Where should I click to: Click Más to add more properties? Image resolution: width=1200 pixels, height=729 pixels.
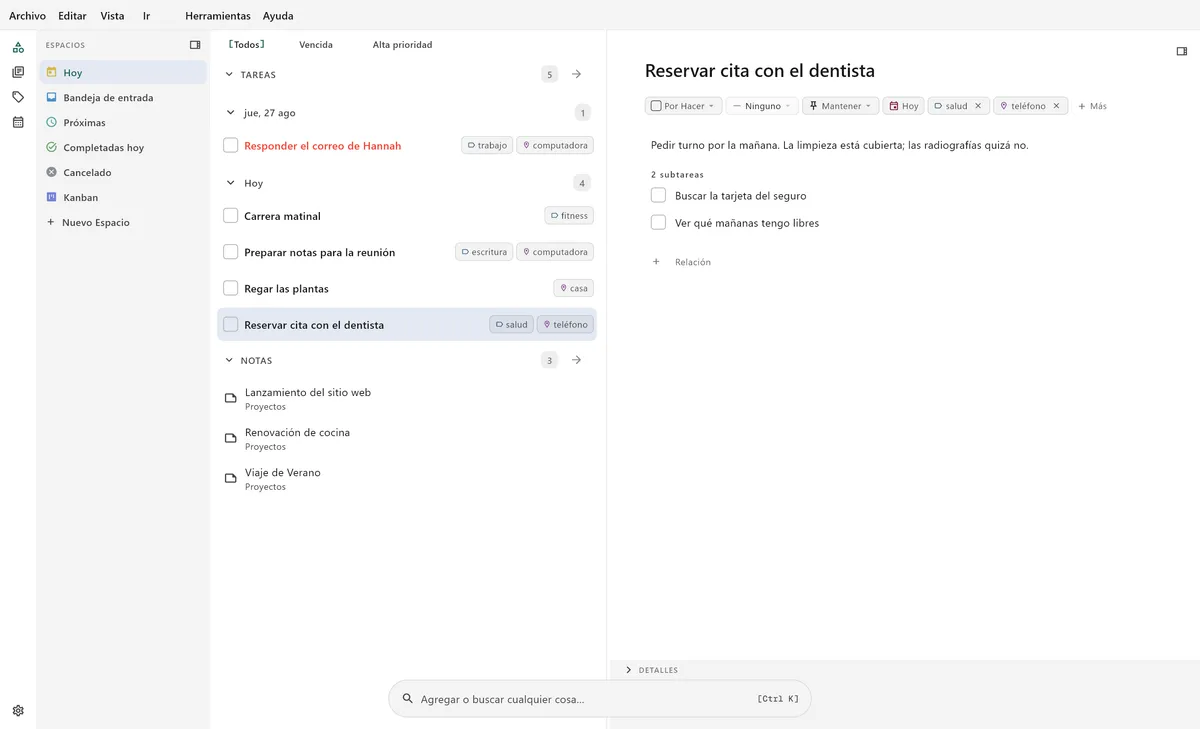click(1092, 106)
